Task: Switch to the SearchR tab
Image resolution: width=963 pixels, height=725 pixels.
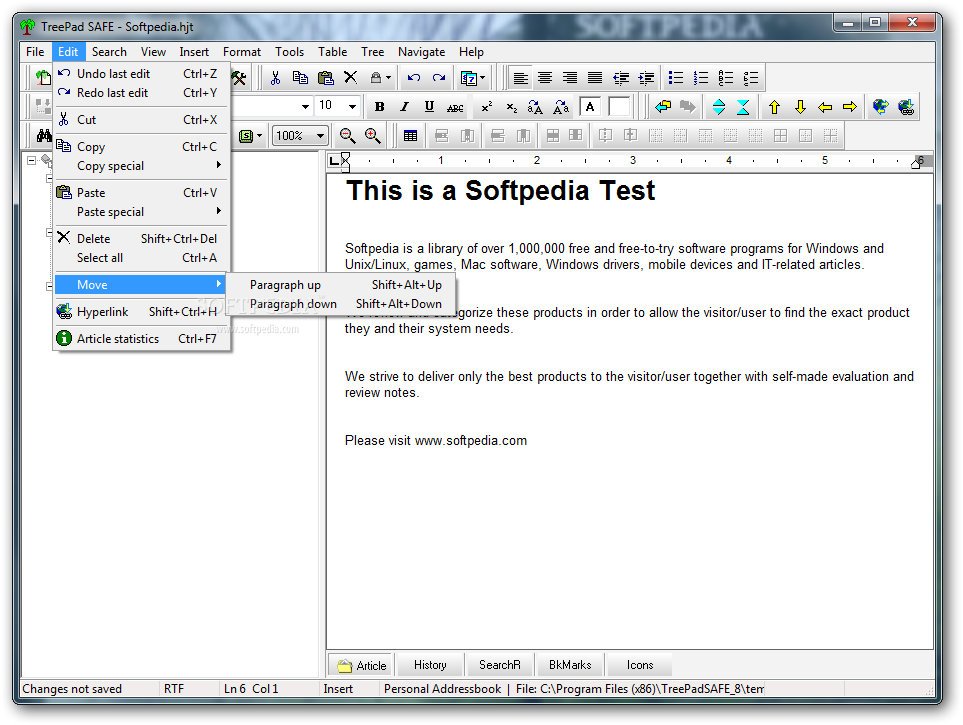Action: click(499, 665)
